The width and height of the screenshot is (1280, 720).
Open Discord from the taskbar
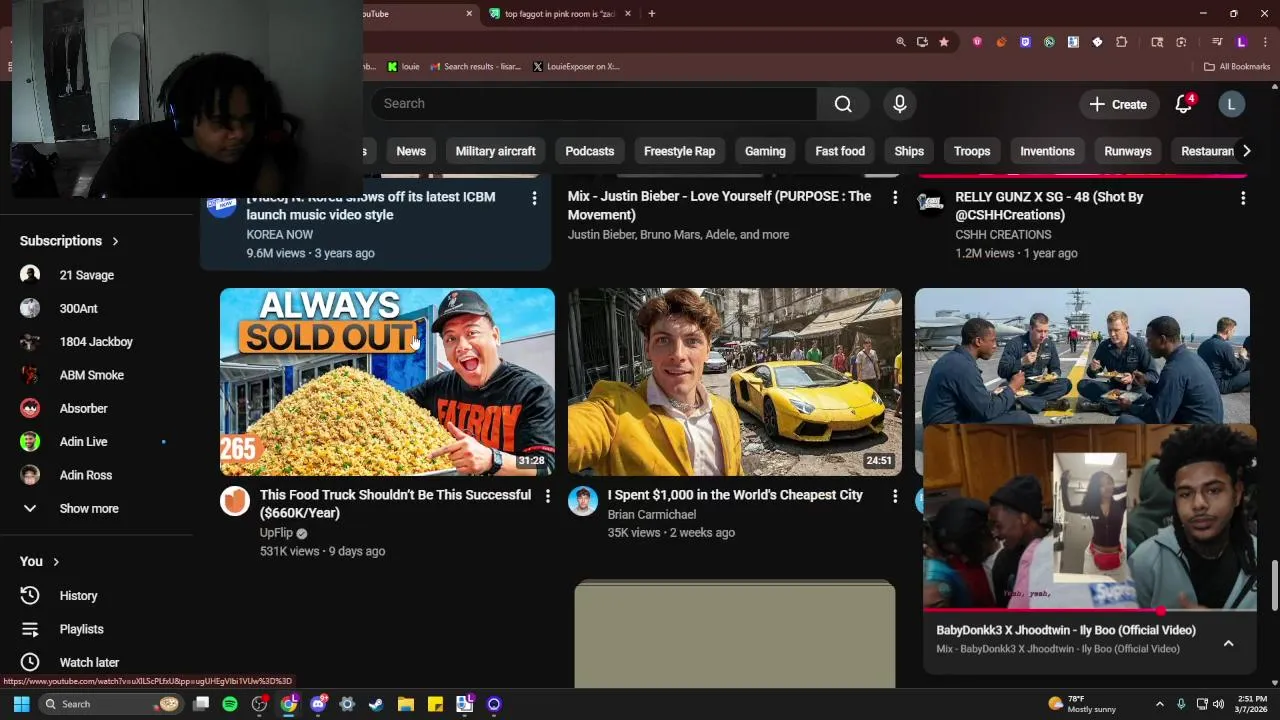(318, 704)
